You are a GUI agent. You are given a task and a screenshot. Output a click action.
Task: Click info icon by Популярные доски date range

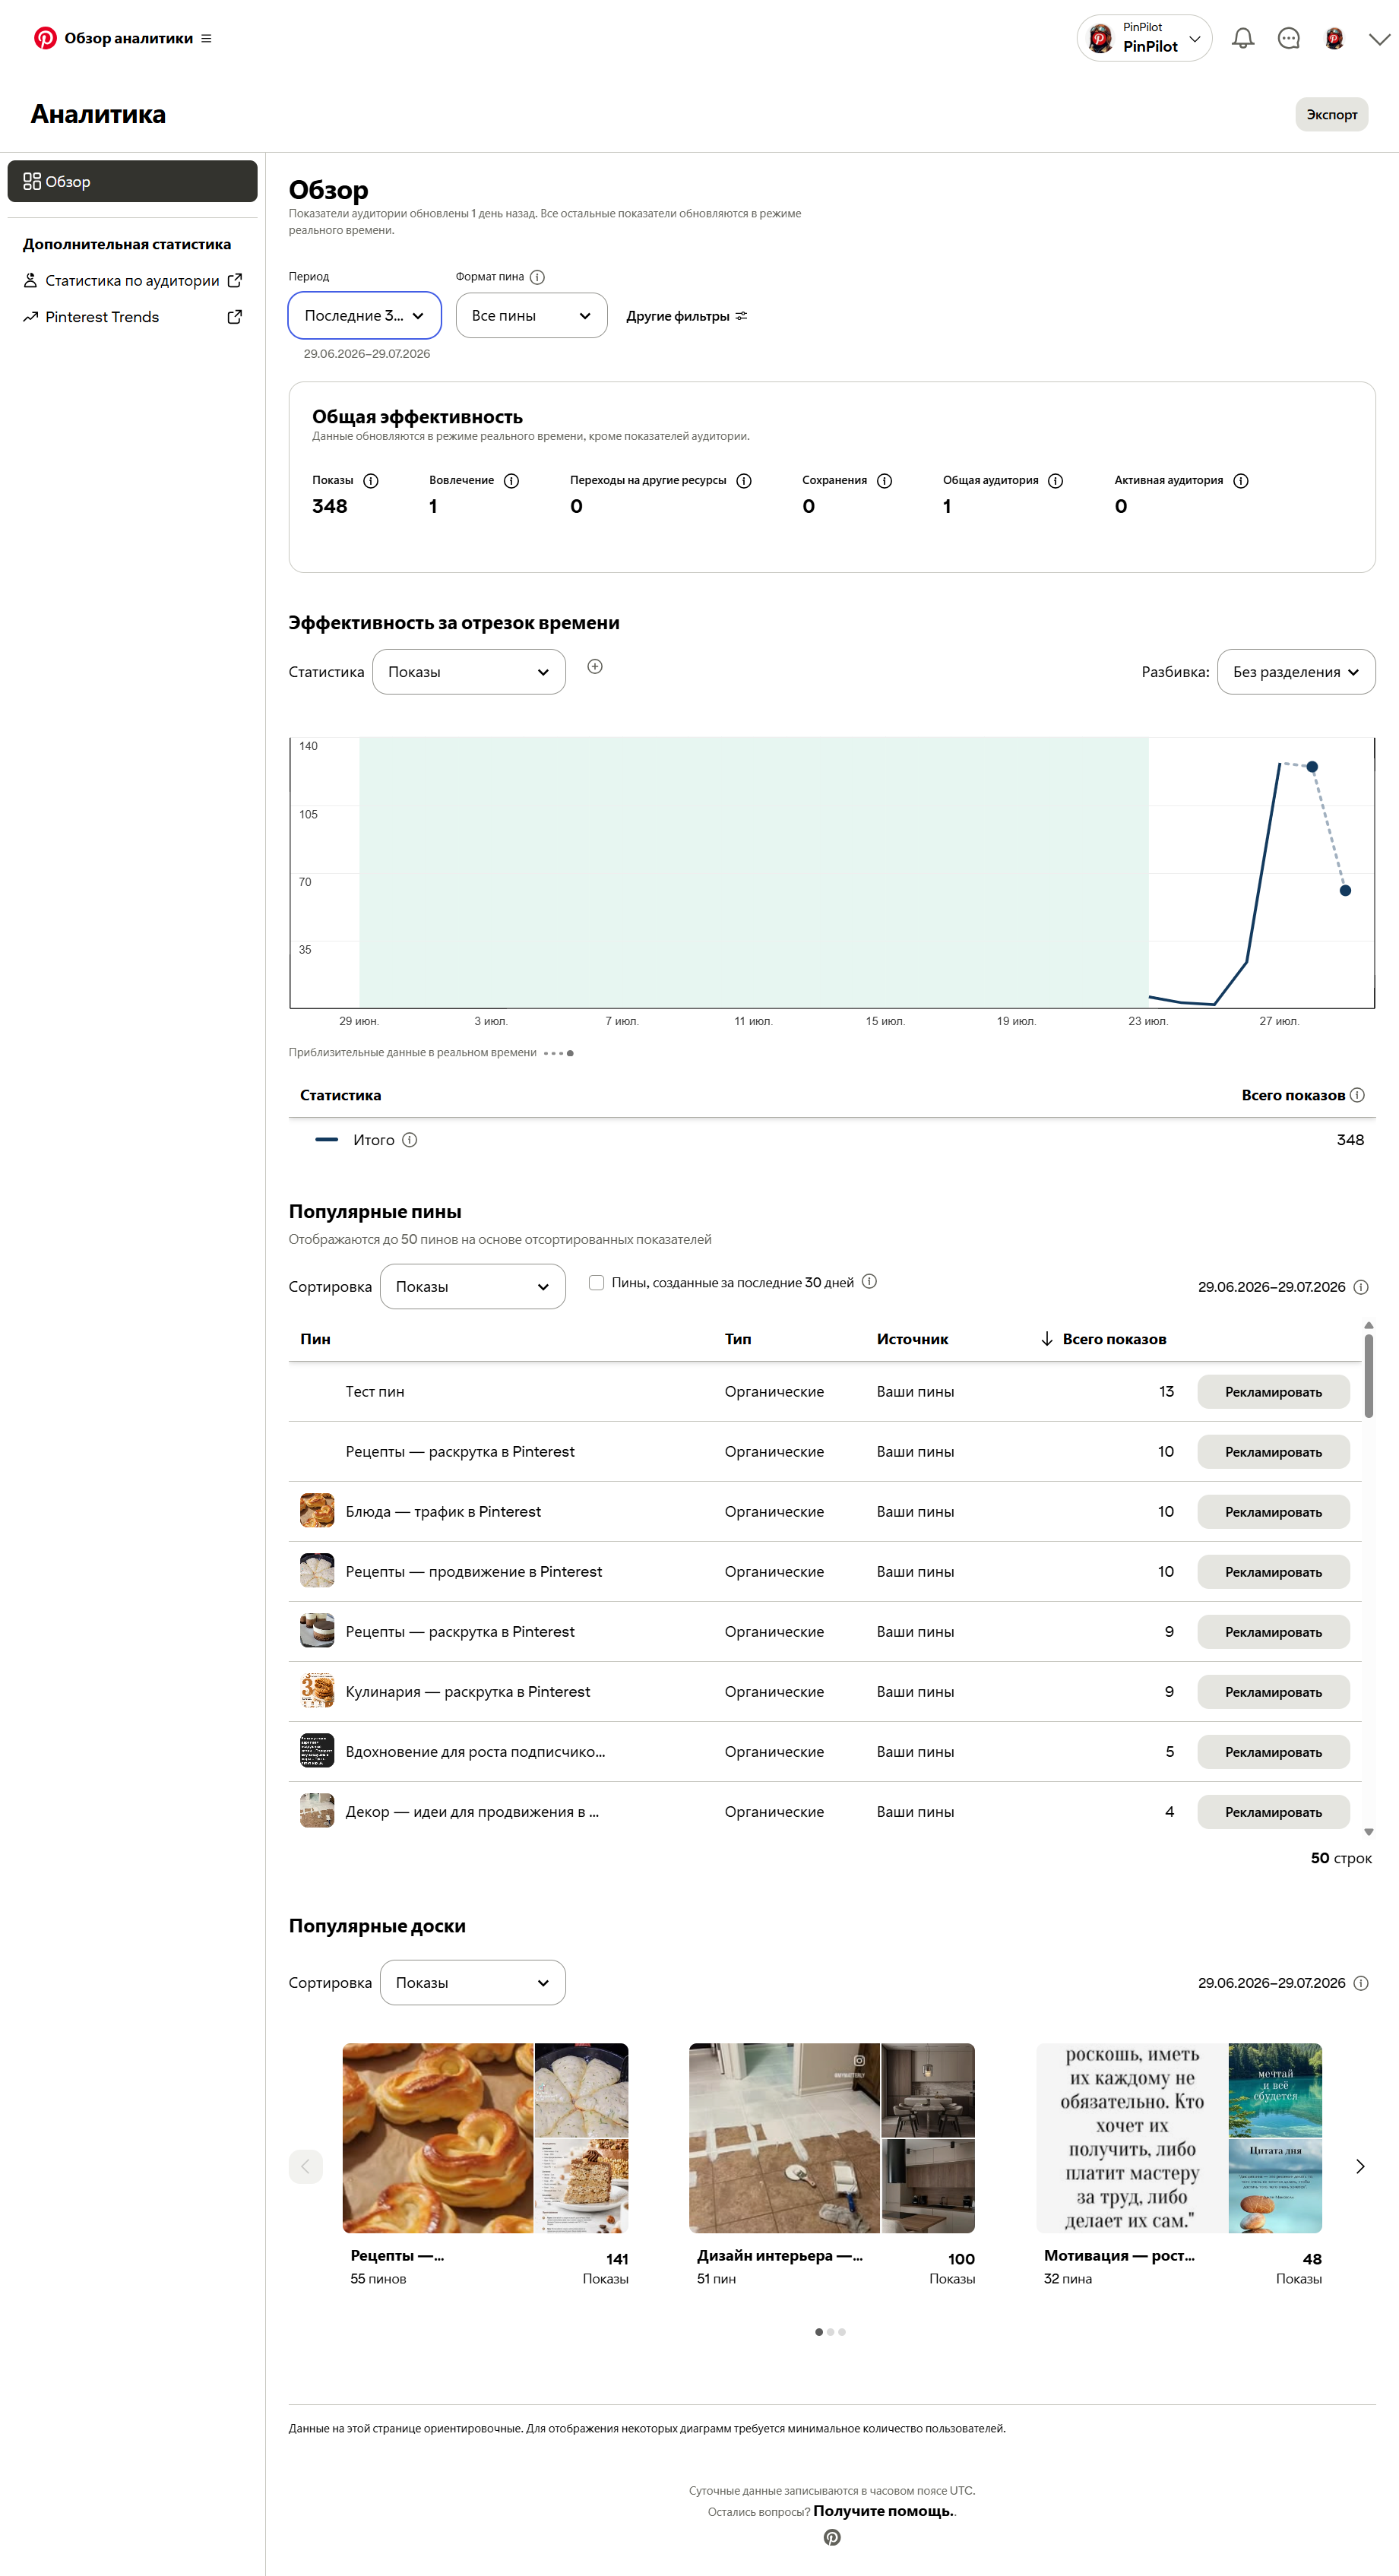(1361, 1983)
